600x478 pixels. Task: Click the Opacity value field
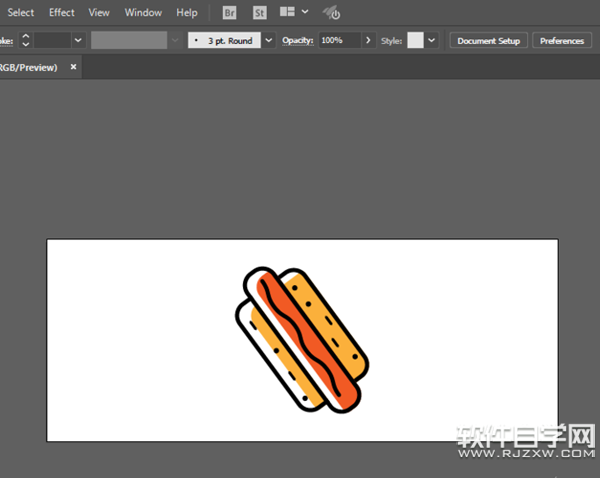pos(338,41)
